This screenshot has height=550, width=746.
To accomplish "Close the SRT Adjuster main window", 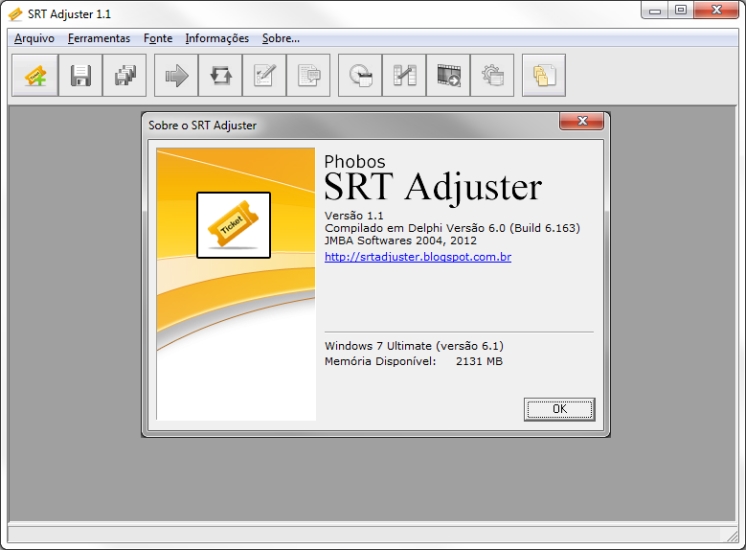I will tap(717, 10).
